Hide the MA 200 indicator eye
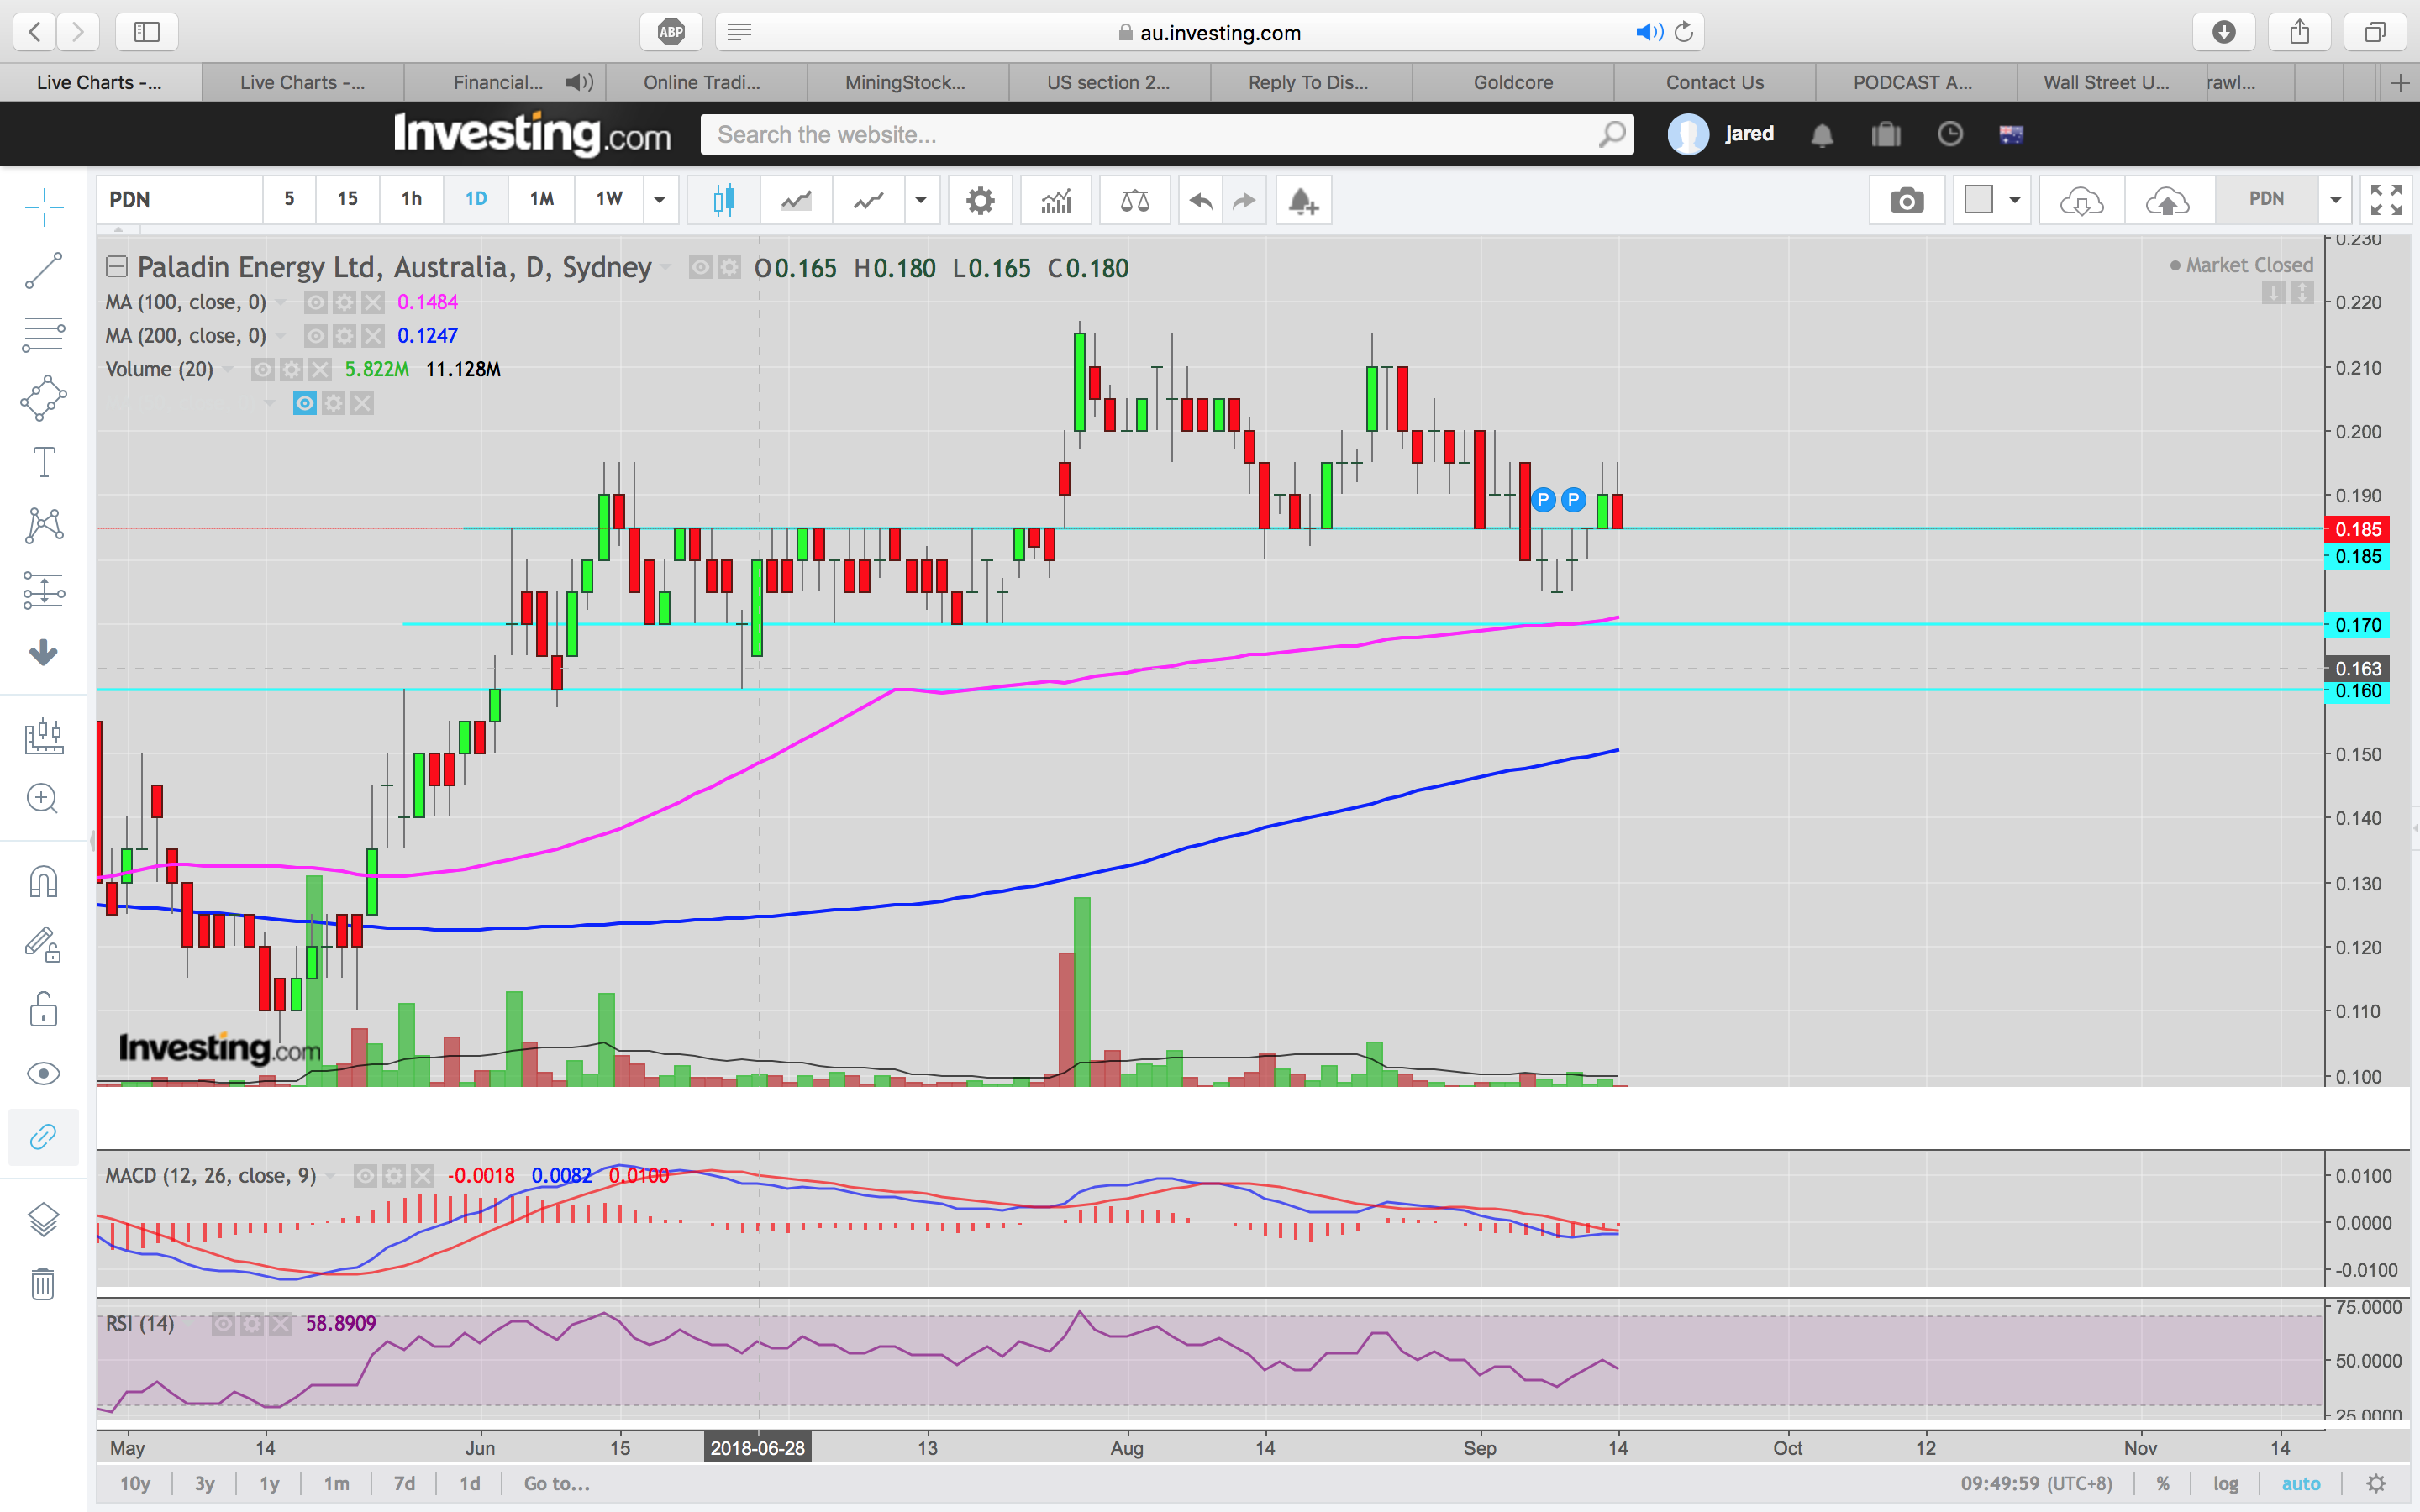The image size is (2420, 1512). click(x=315, y=336)
